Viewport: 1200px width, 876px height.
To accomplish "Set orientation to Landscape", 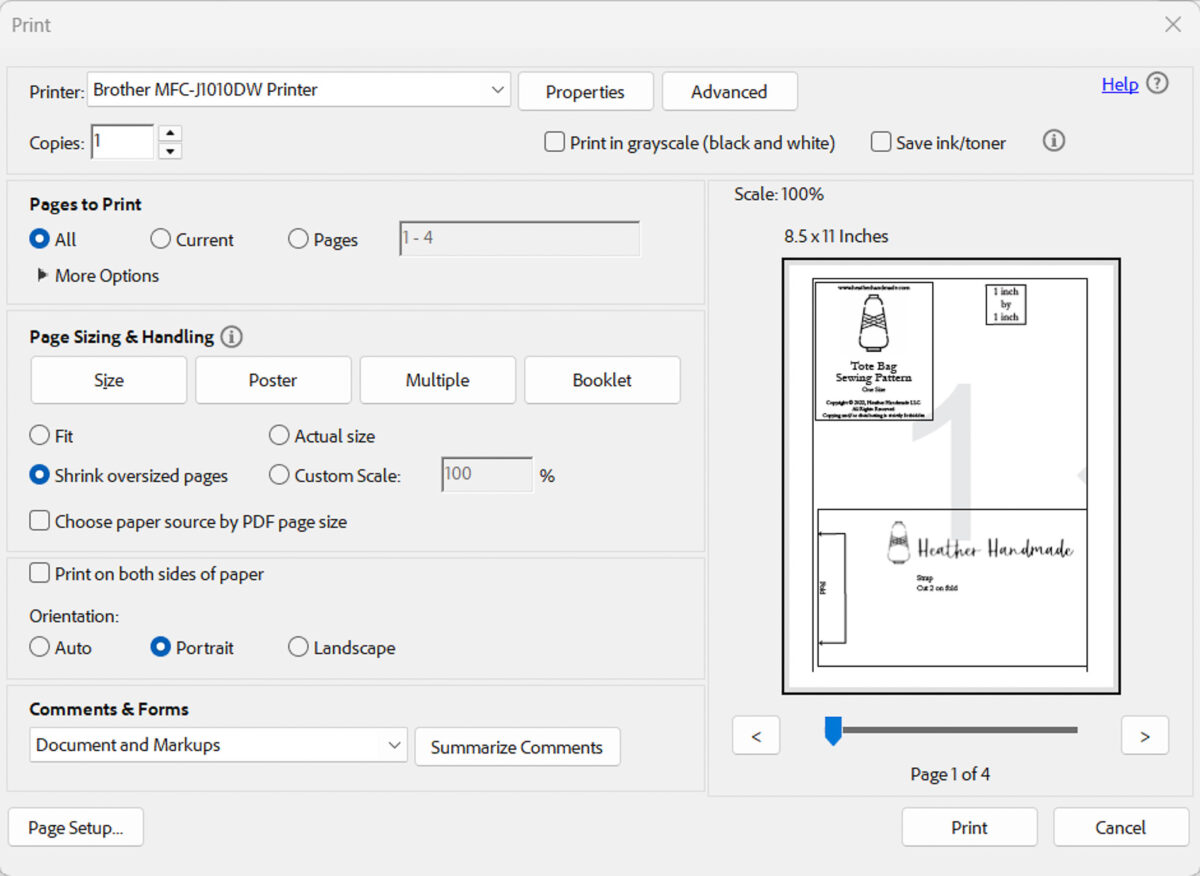I will (298, 647).
